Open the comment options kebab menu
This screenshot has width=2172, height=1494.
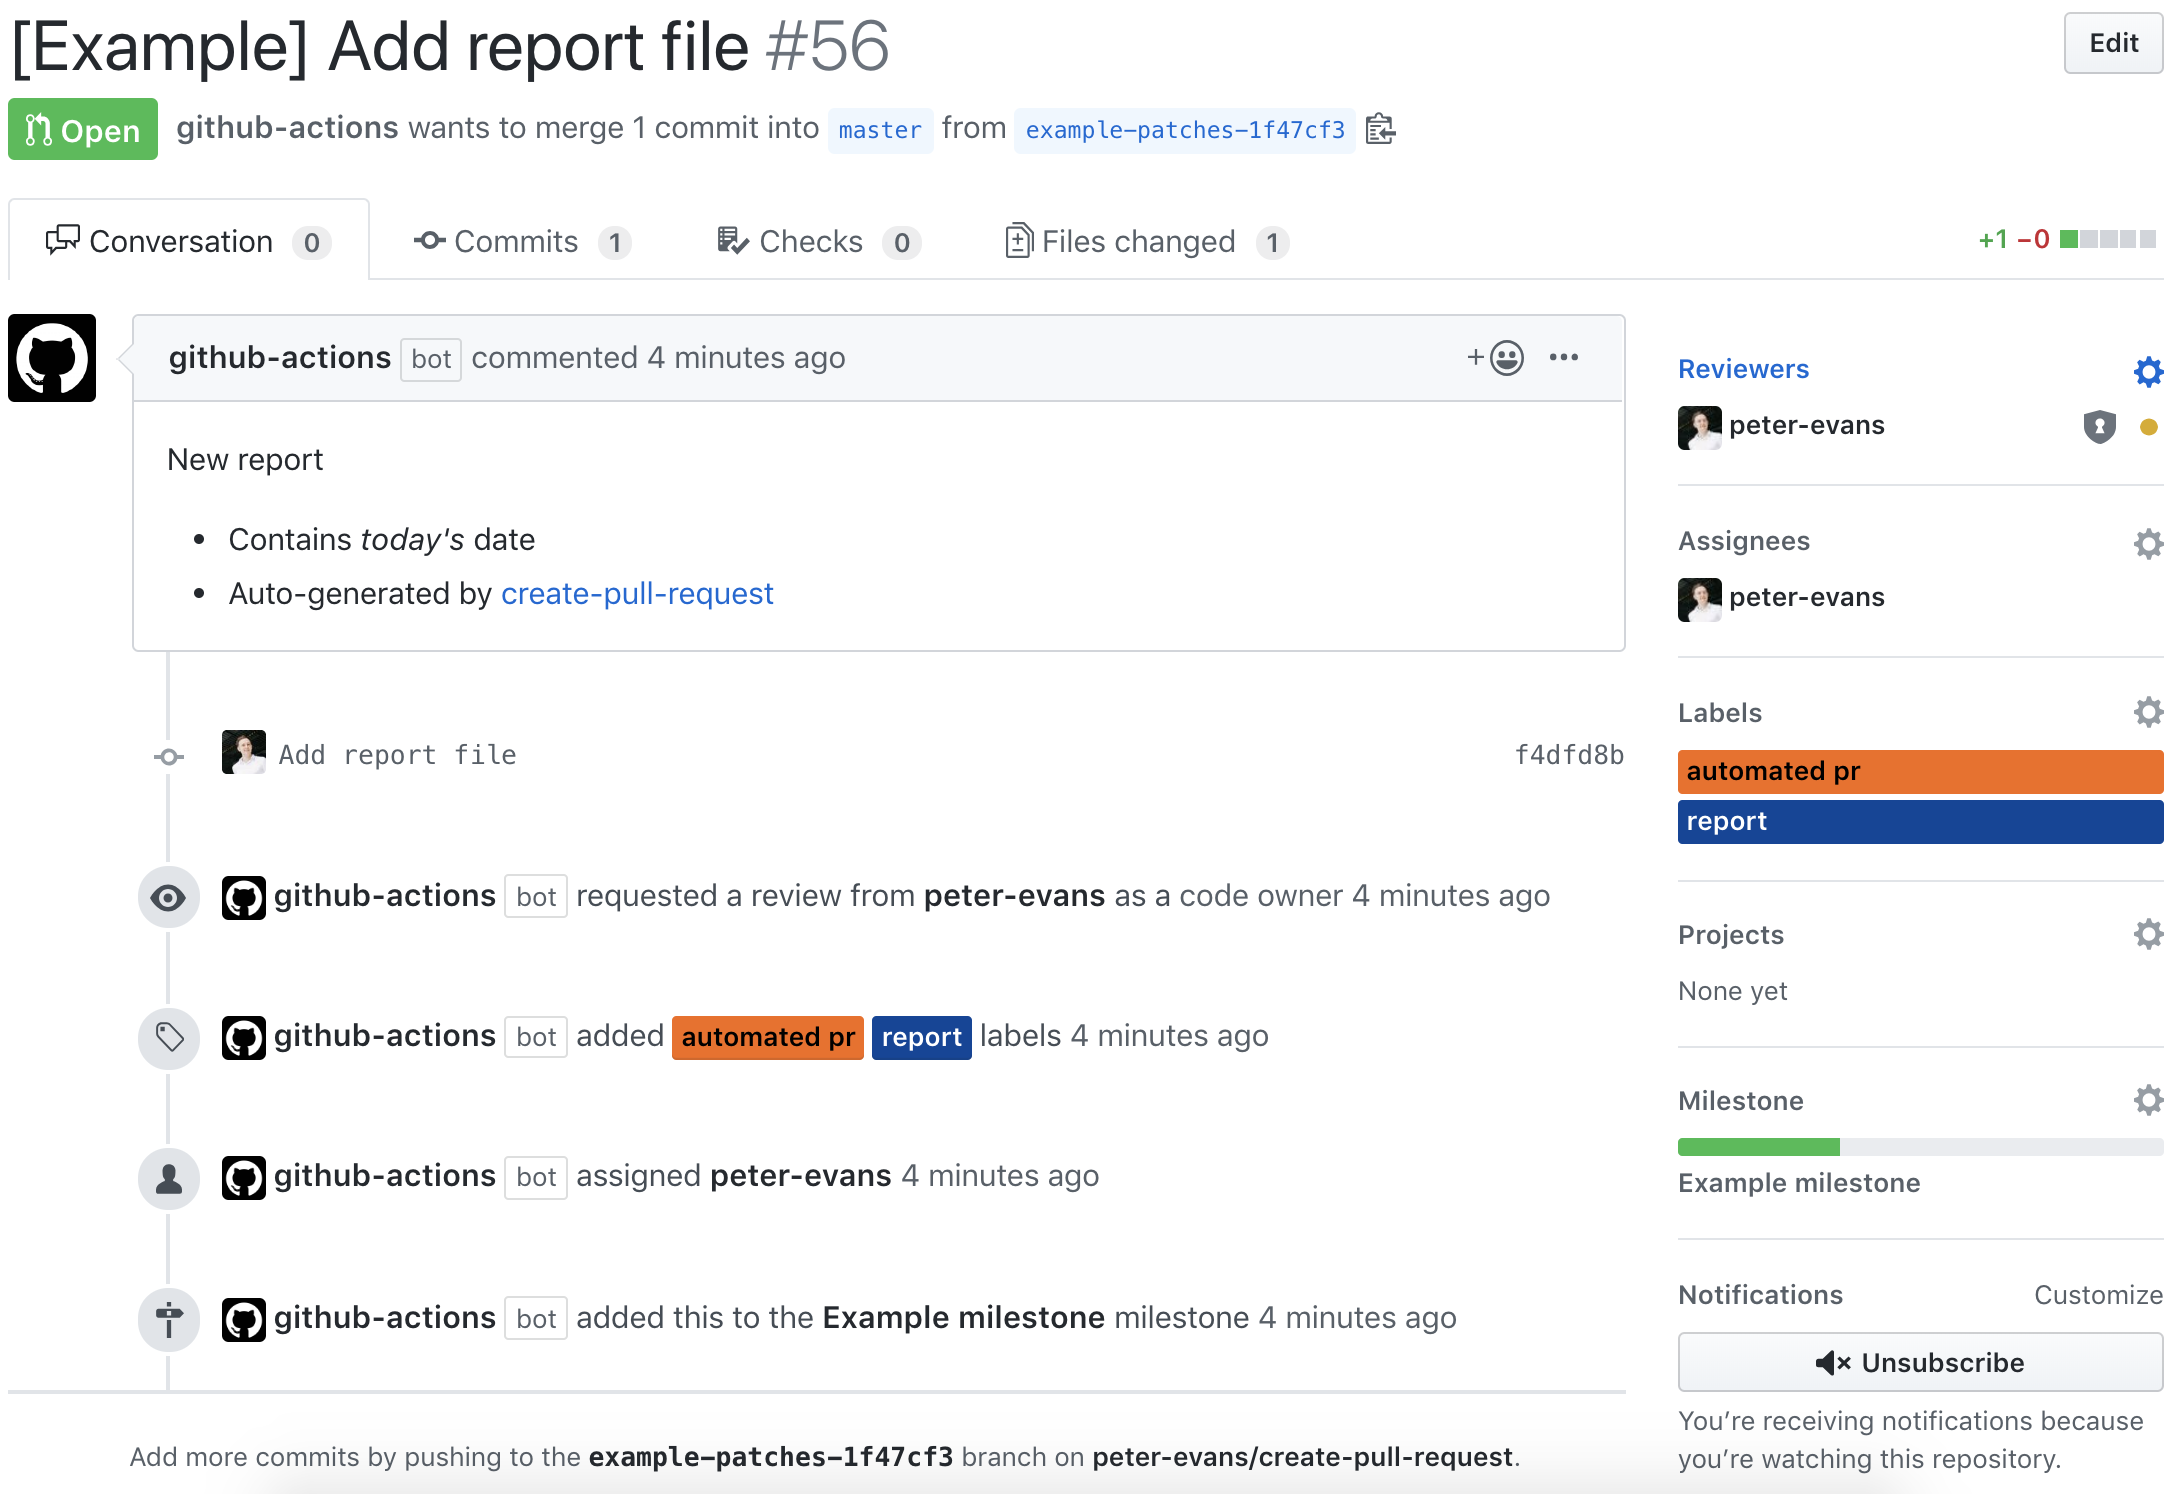1564,357
